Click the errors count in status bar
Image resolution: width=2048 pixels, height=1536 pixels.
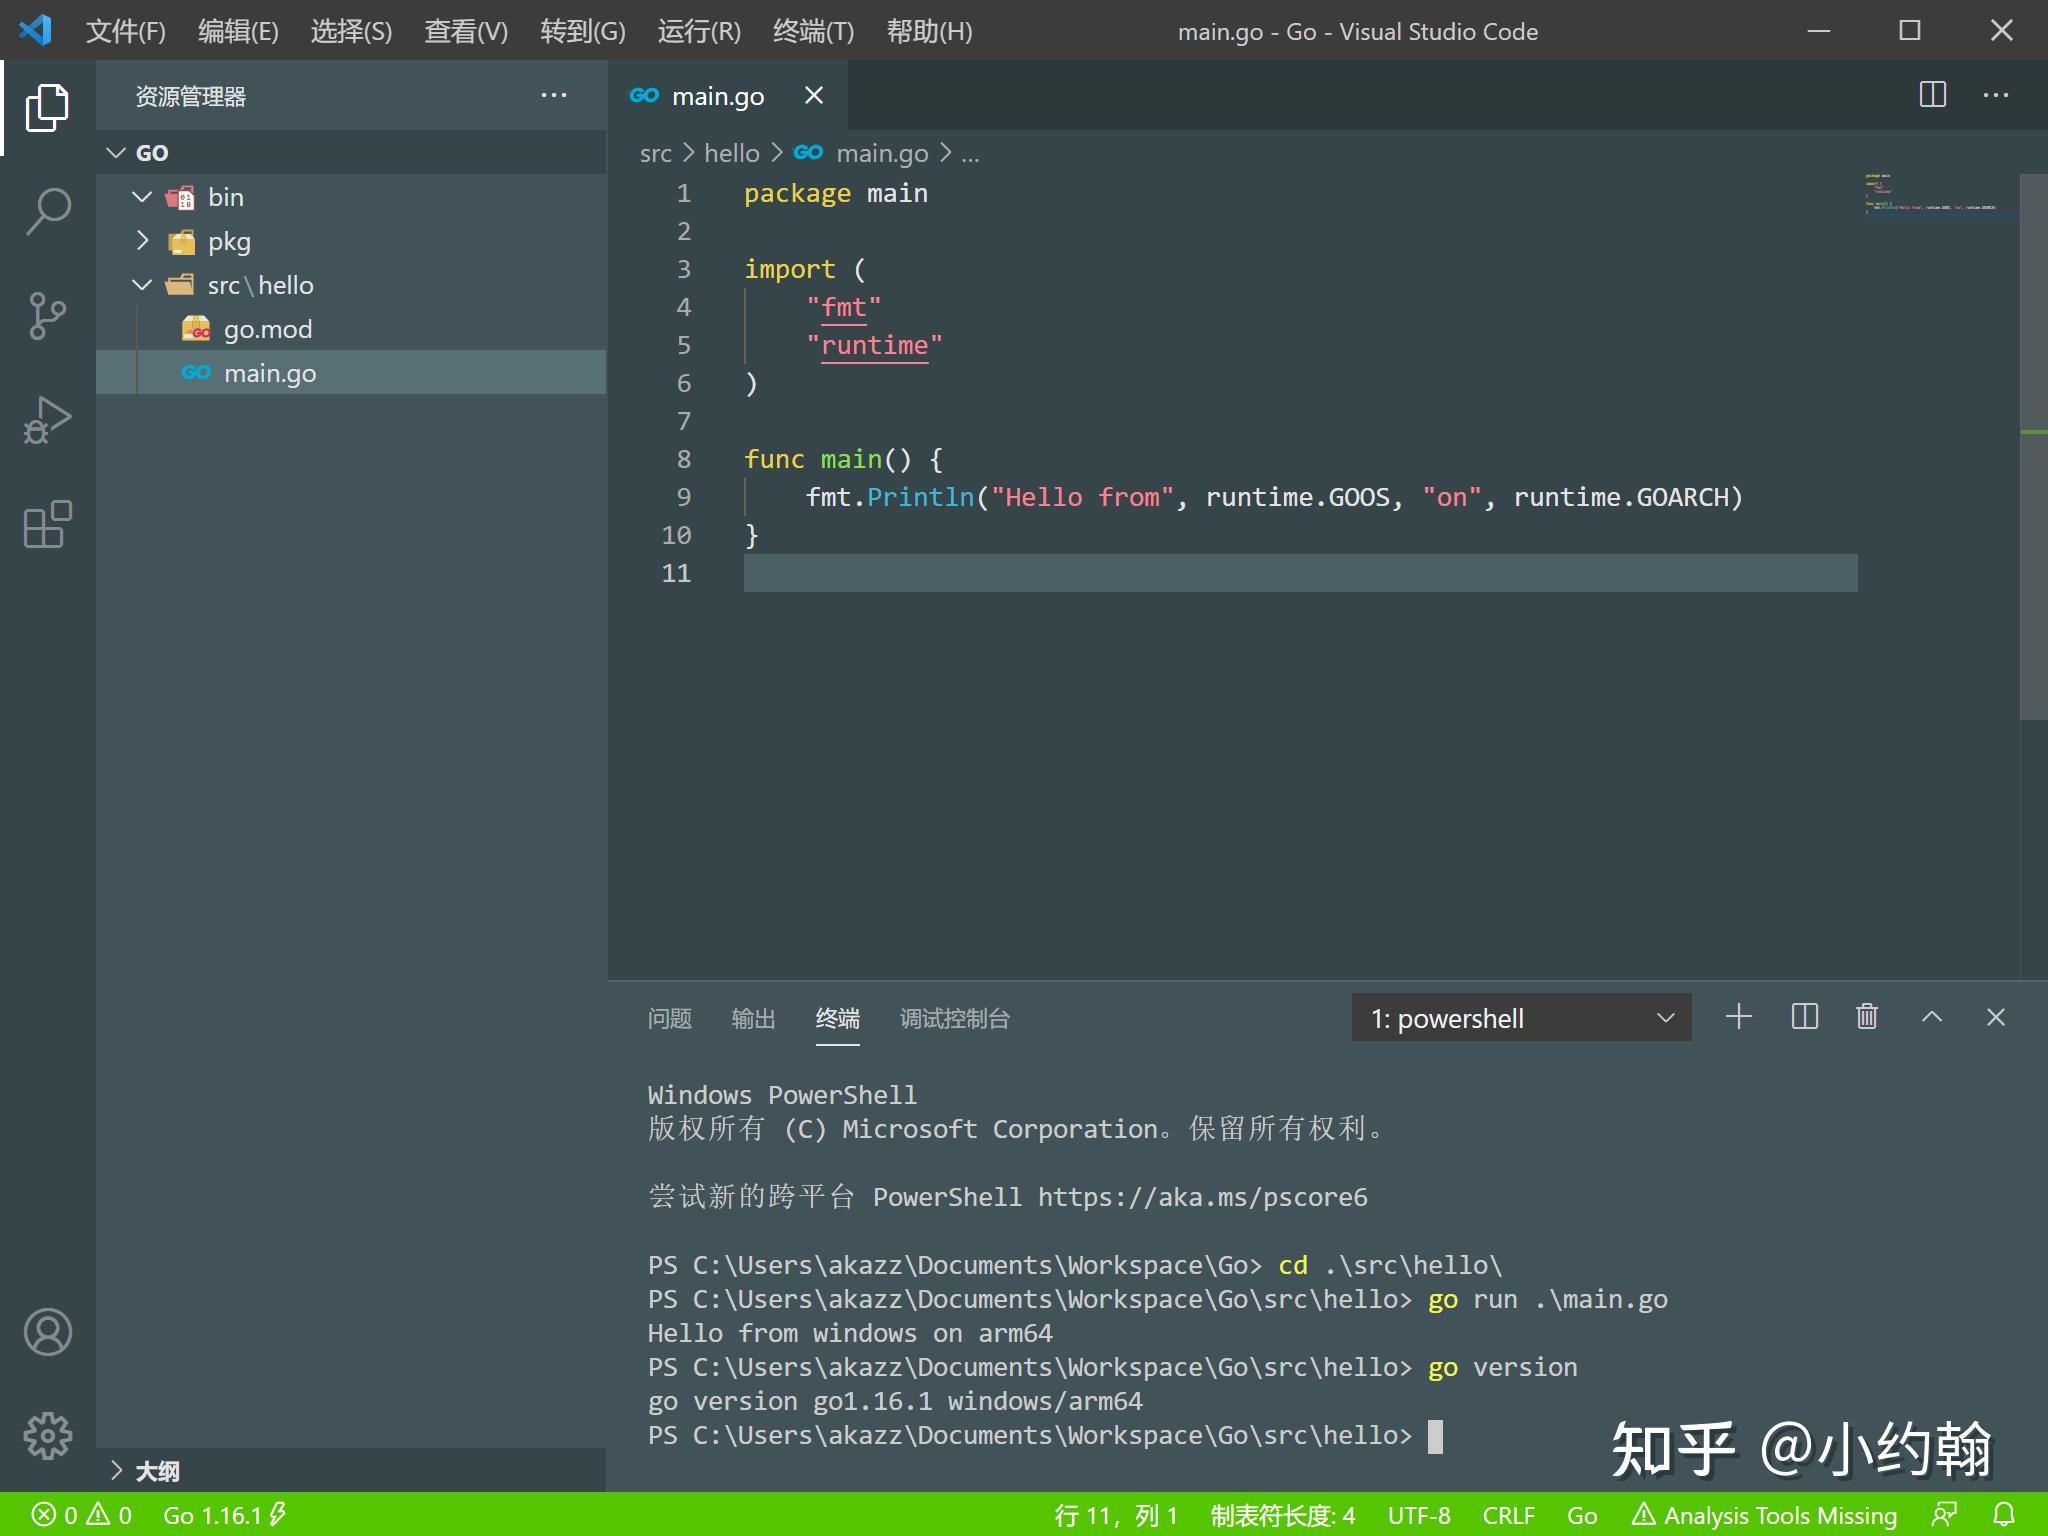55,1515
